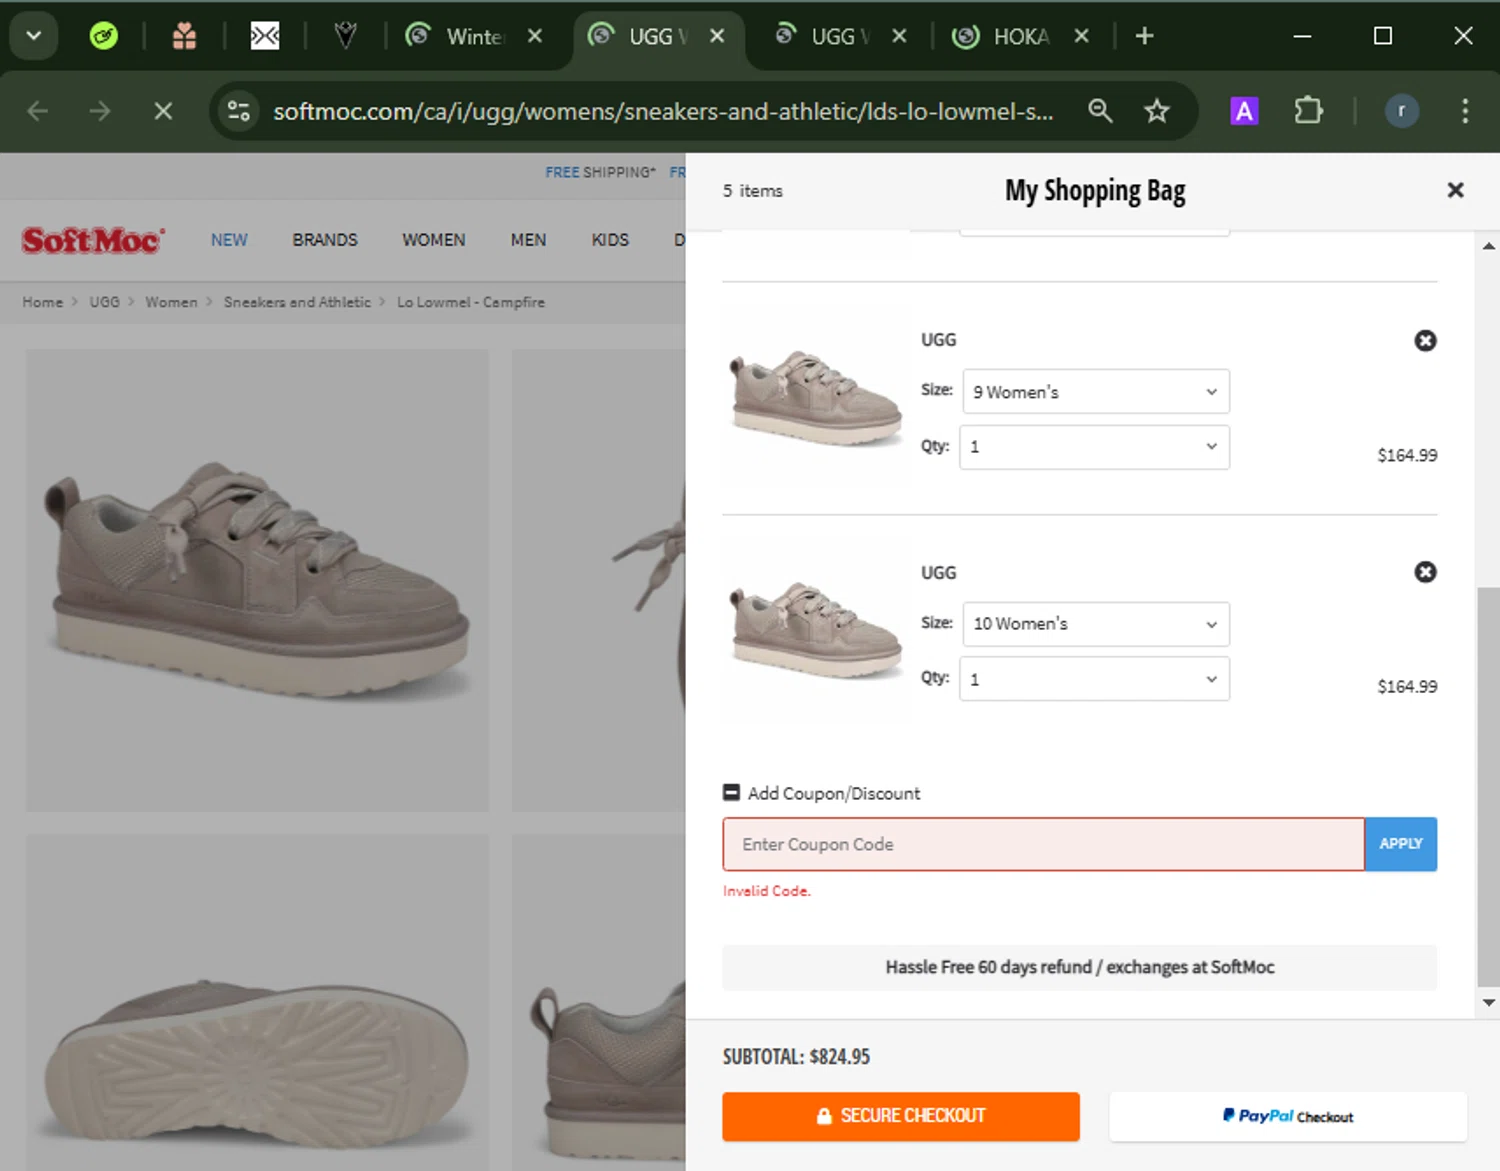Open the NEW menu item
Screen dimensions: 1500x1171
click(229, 240)
